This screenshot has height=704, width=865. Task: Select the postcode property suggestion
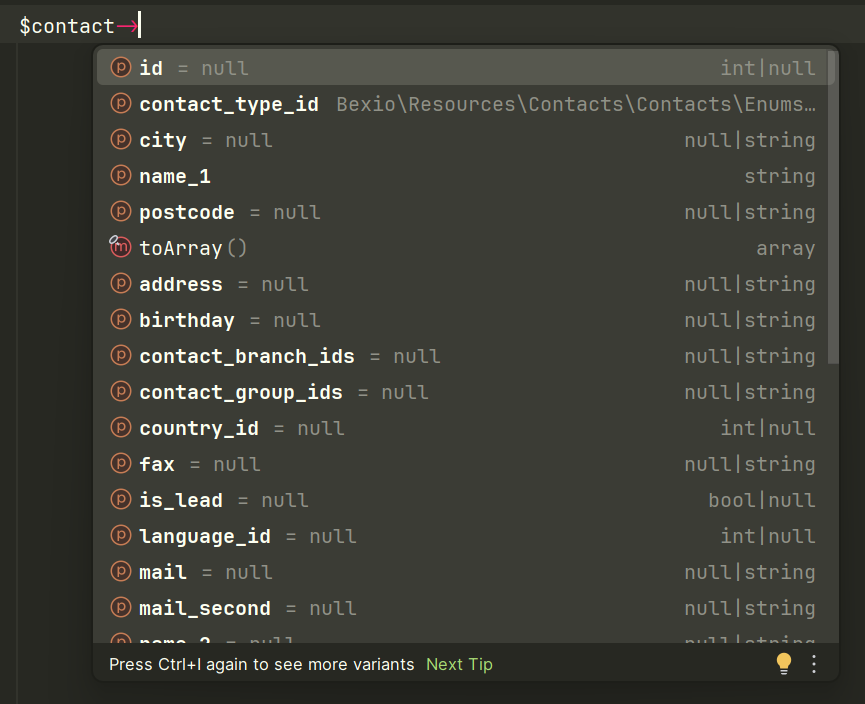(x=187, y=212)
